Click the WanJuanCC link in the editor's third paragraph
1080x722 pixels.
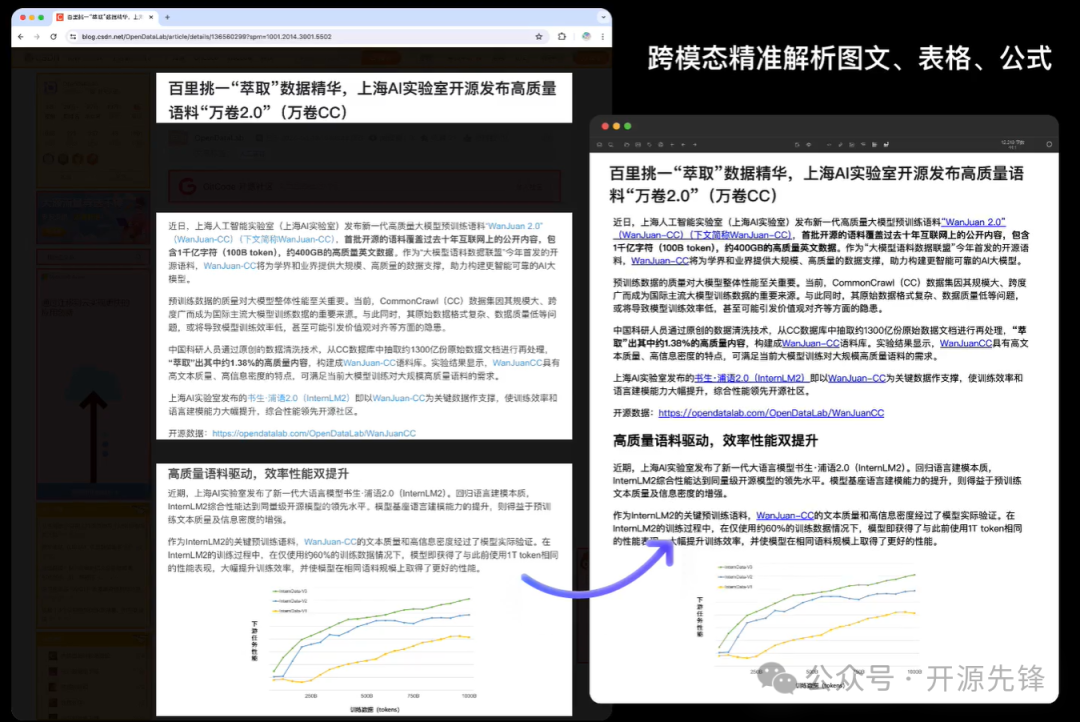[966, 343]
